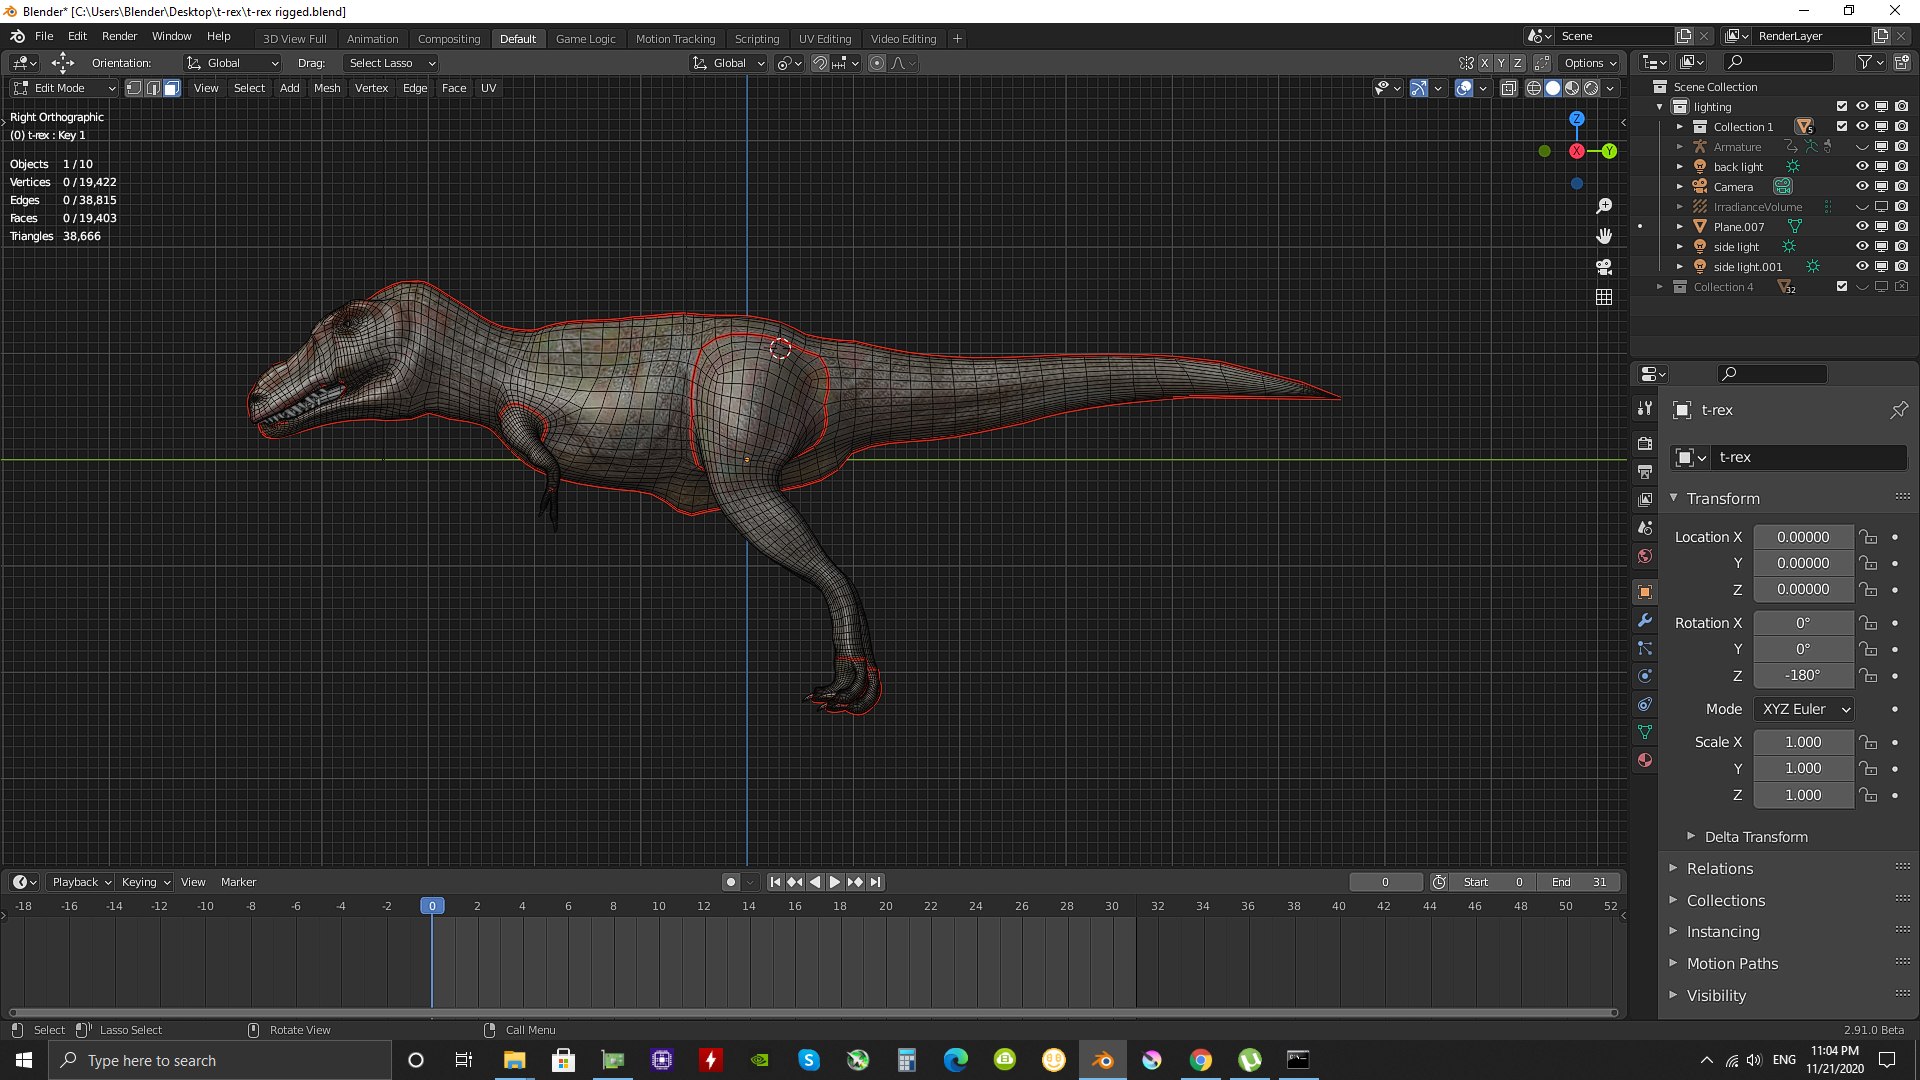1920x1080 pixels.
Task: Open the Render menu
Action: (119, 36)
